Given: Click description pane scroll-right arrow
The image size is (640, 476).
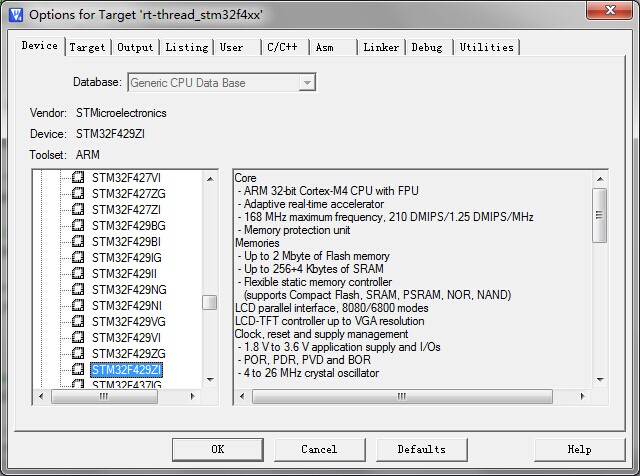Looking at the screenshot, I should pos(582,396).
